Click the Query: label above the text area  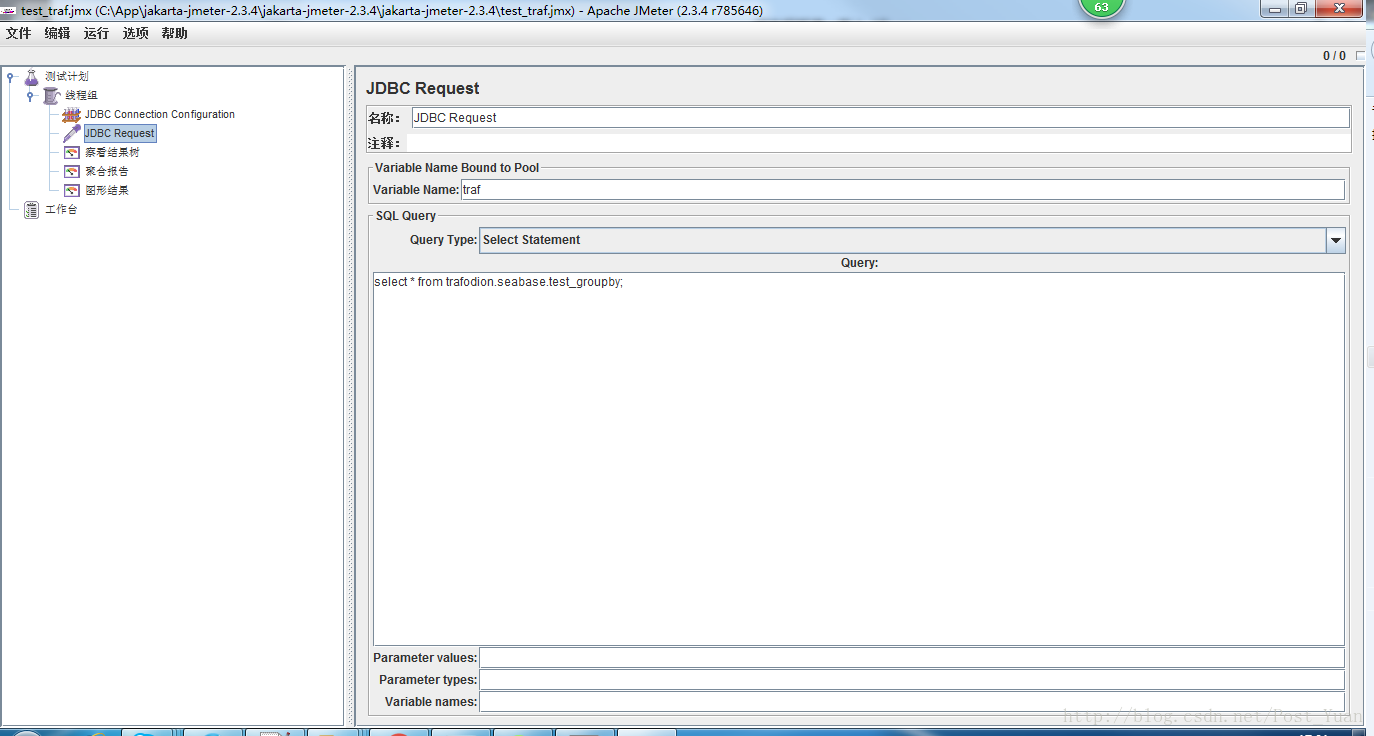click(x=859, y=263)
